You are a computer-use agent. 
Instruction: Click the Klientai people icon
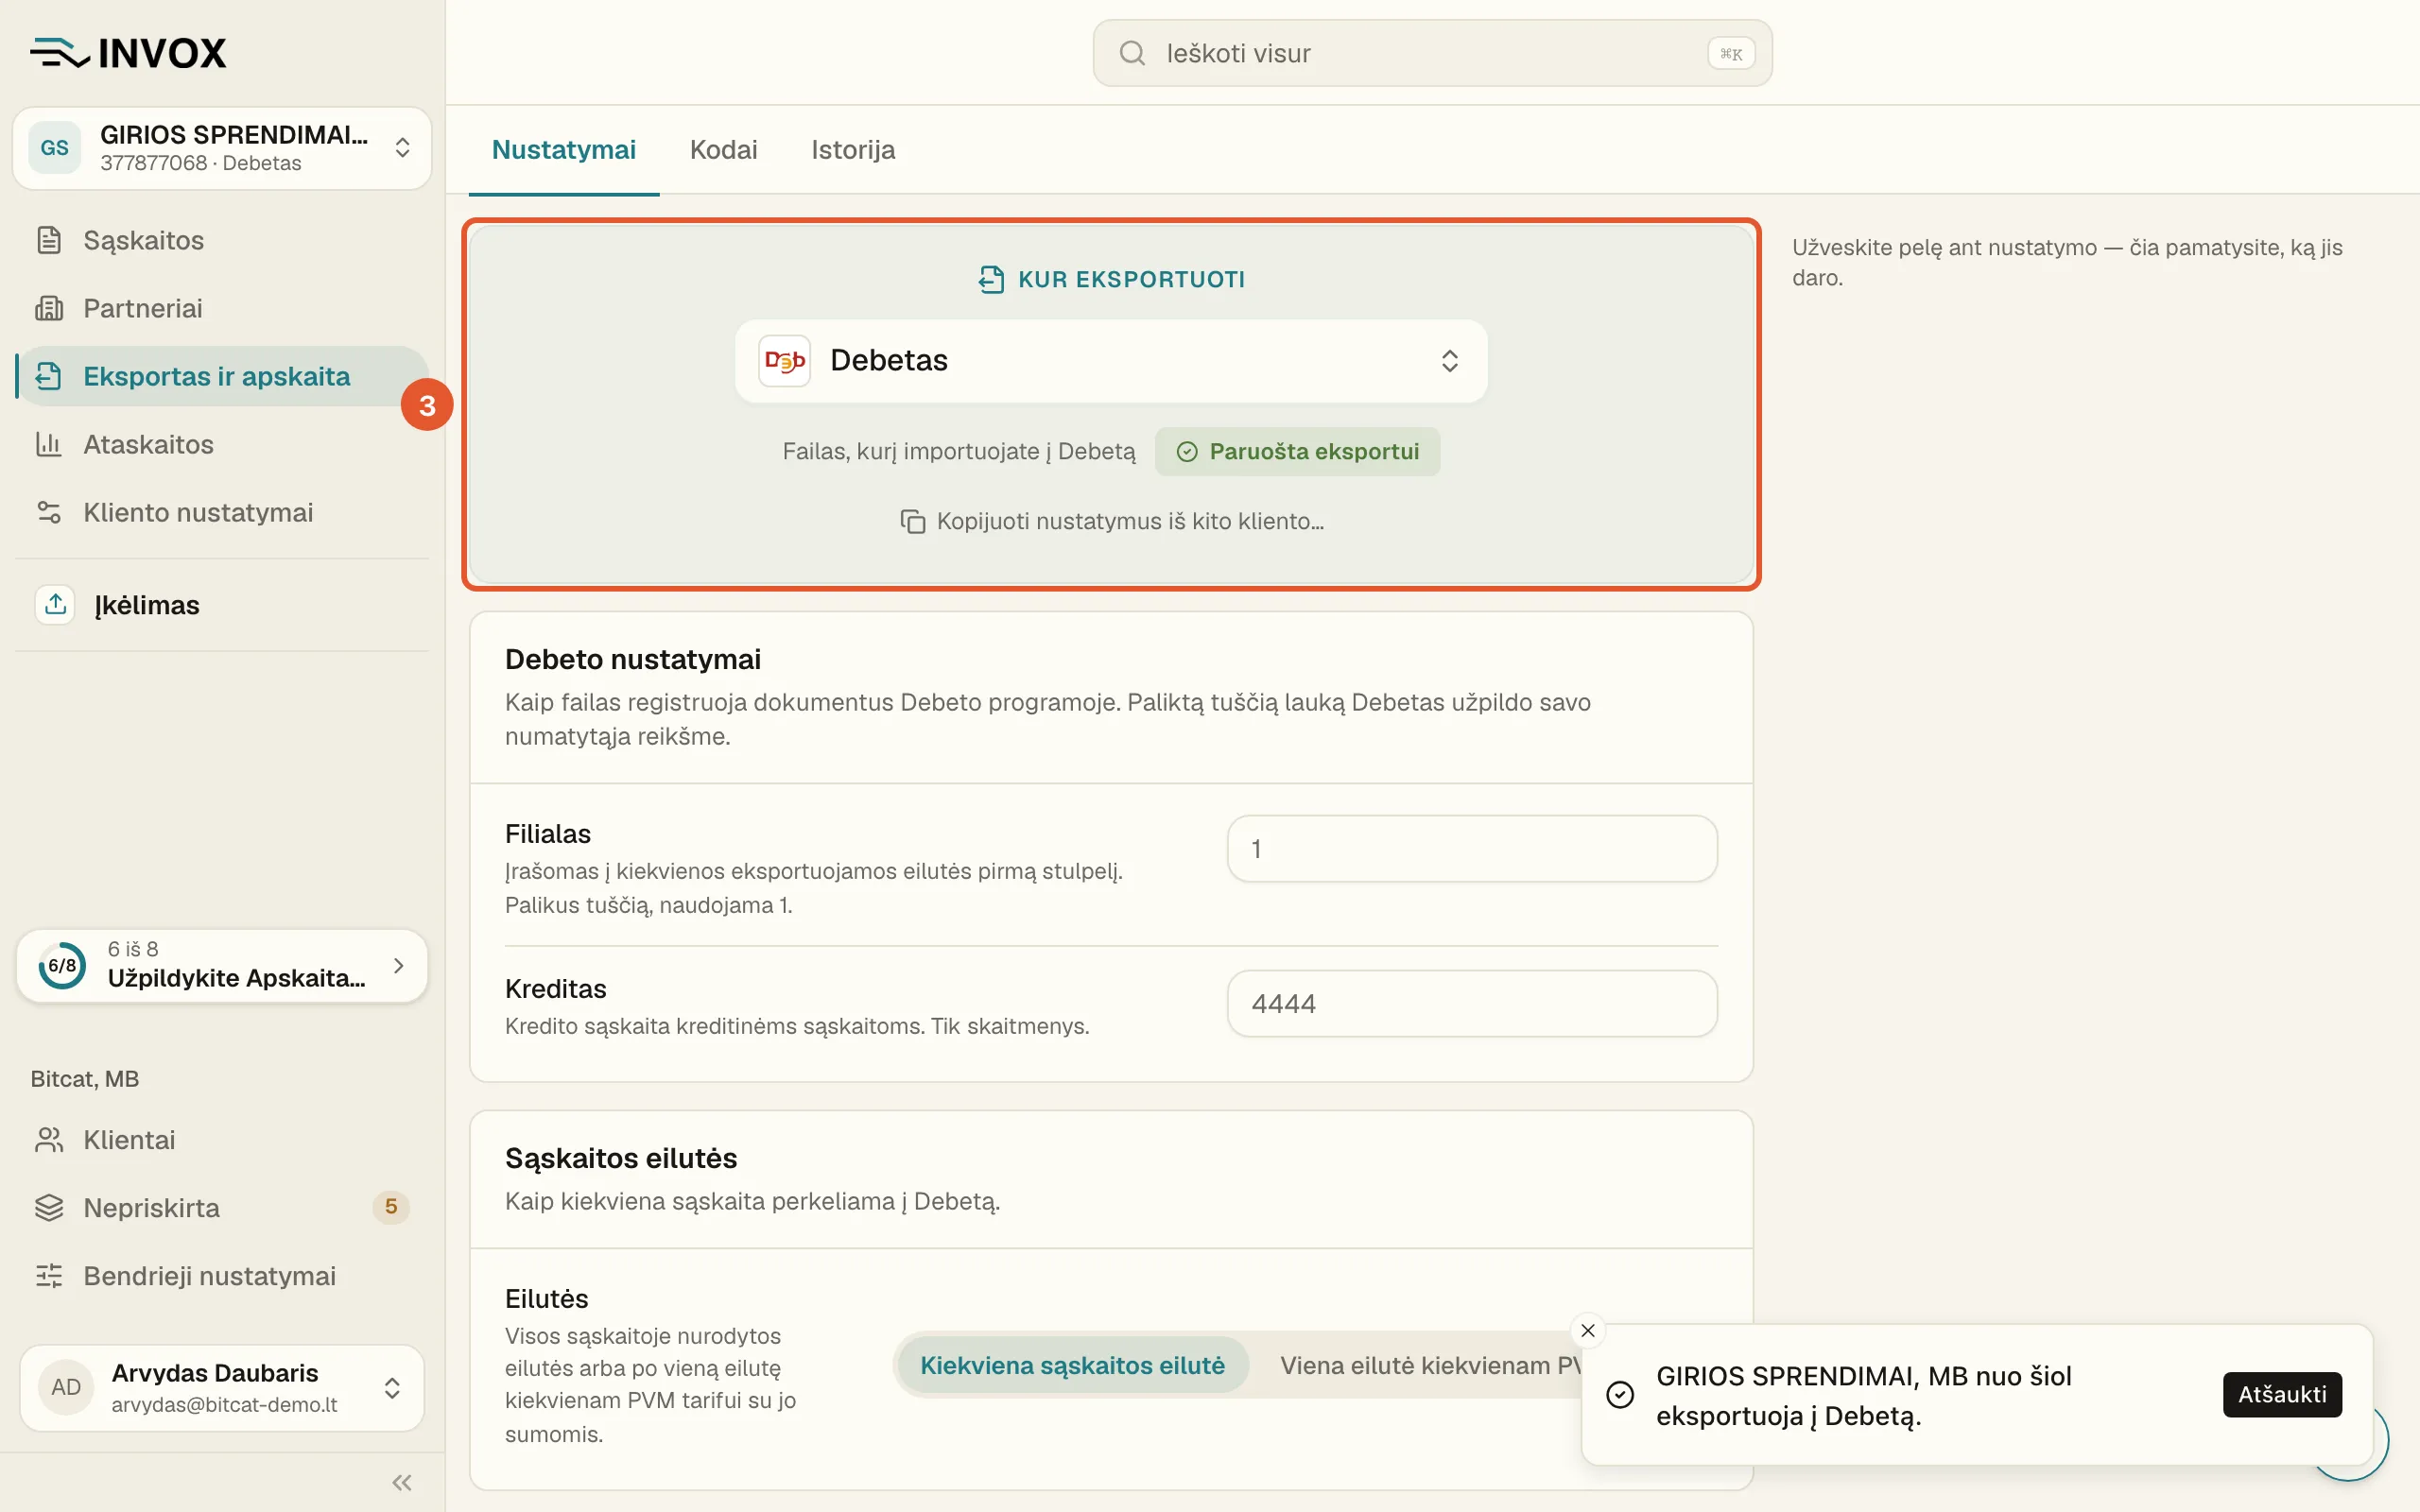point(49,1140)
